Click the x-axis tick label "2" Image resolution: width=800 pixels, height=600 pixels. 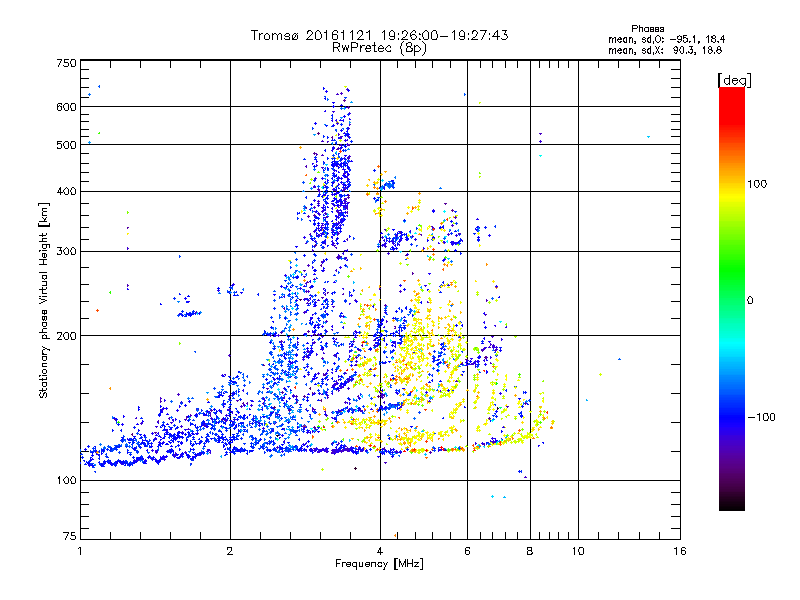(x=230, y=551)
